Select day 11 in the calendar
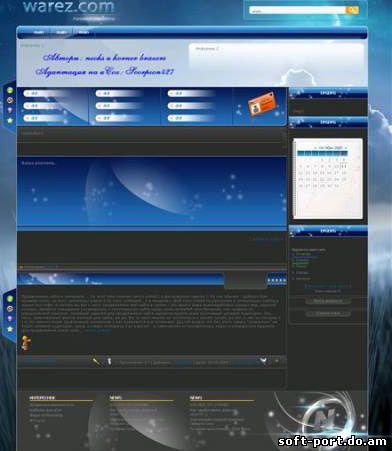 344,166
